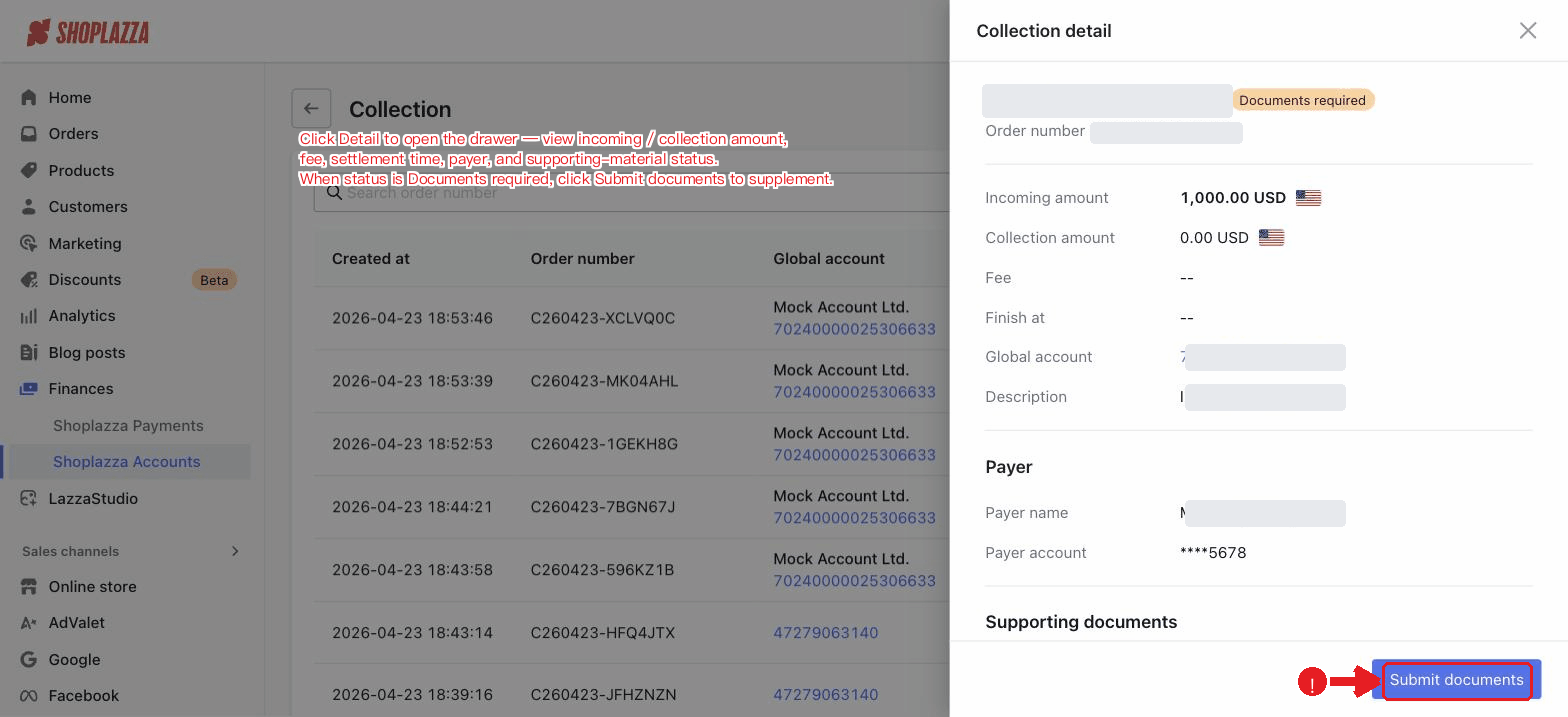The image size is (1568, 717).
Task: Click the Beta badge next to Discounts
Action: (x=214, y=280)
